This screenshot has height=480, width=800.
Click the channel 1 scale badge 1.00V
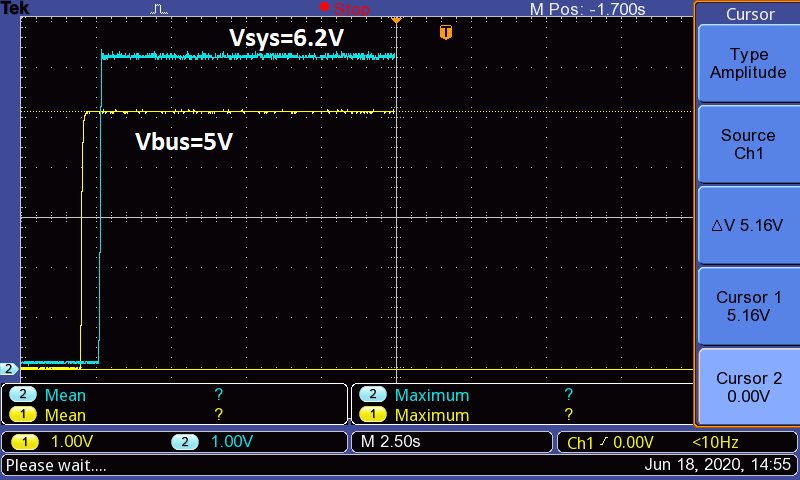(24, 441)
